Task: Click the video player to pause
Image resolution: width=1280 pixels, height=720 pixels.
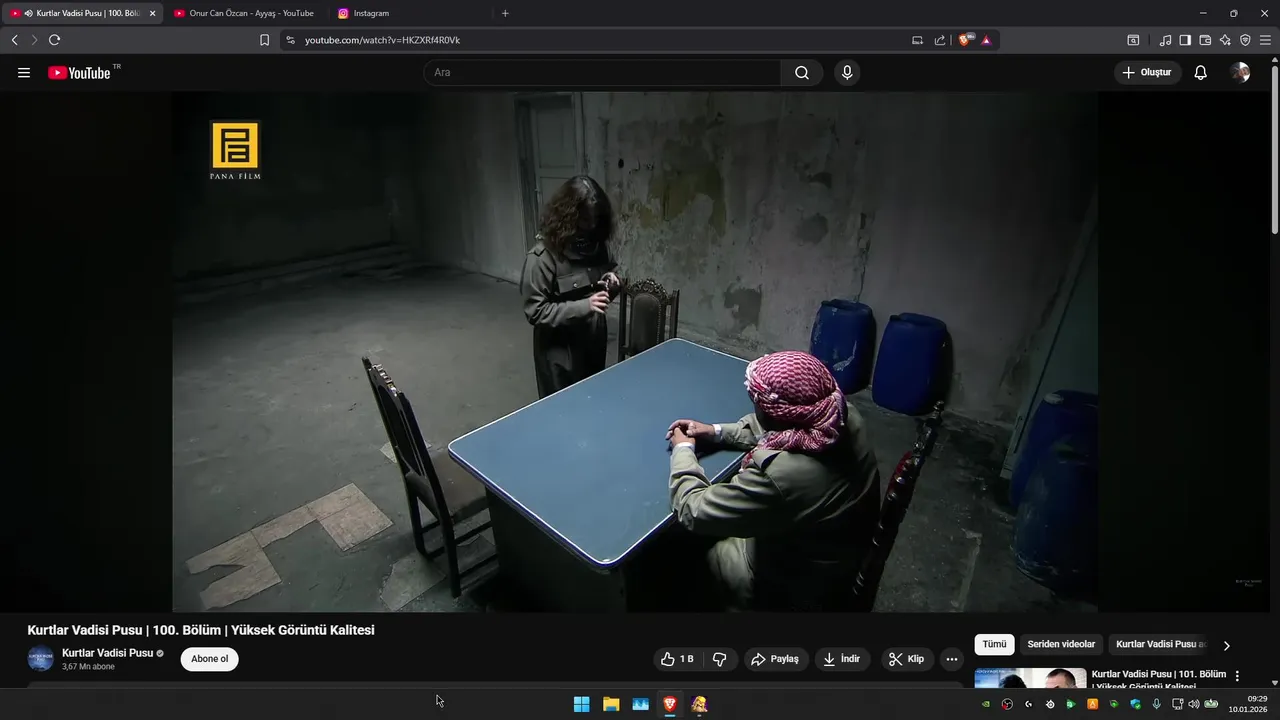Action: pyautogui.click(x=635, y=352)
